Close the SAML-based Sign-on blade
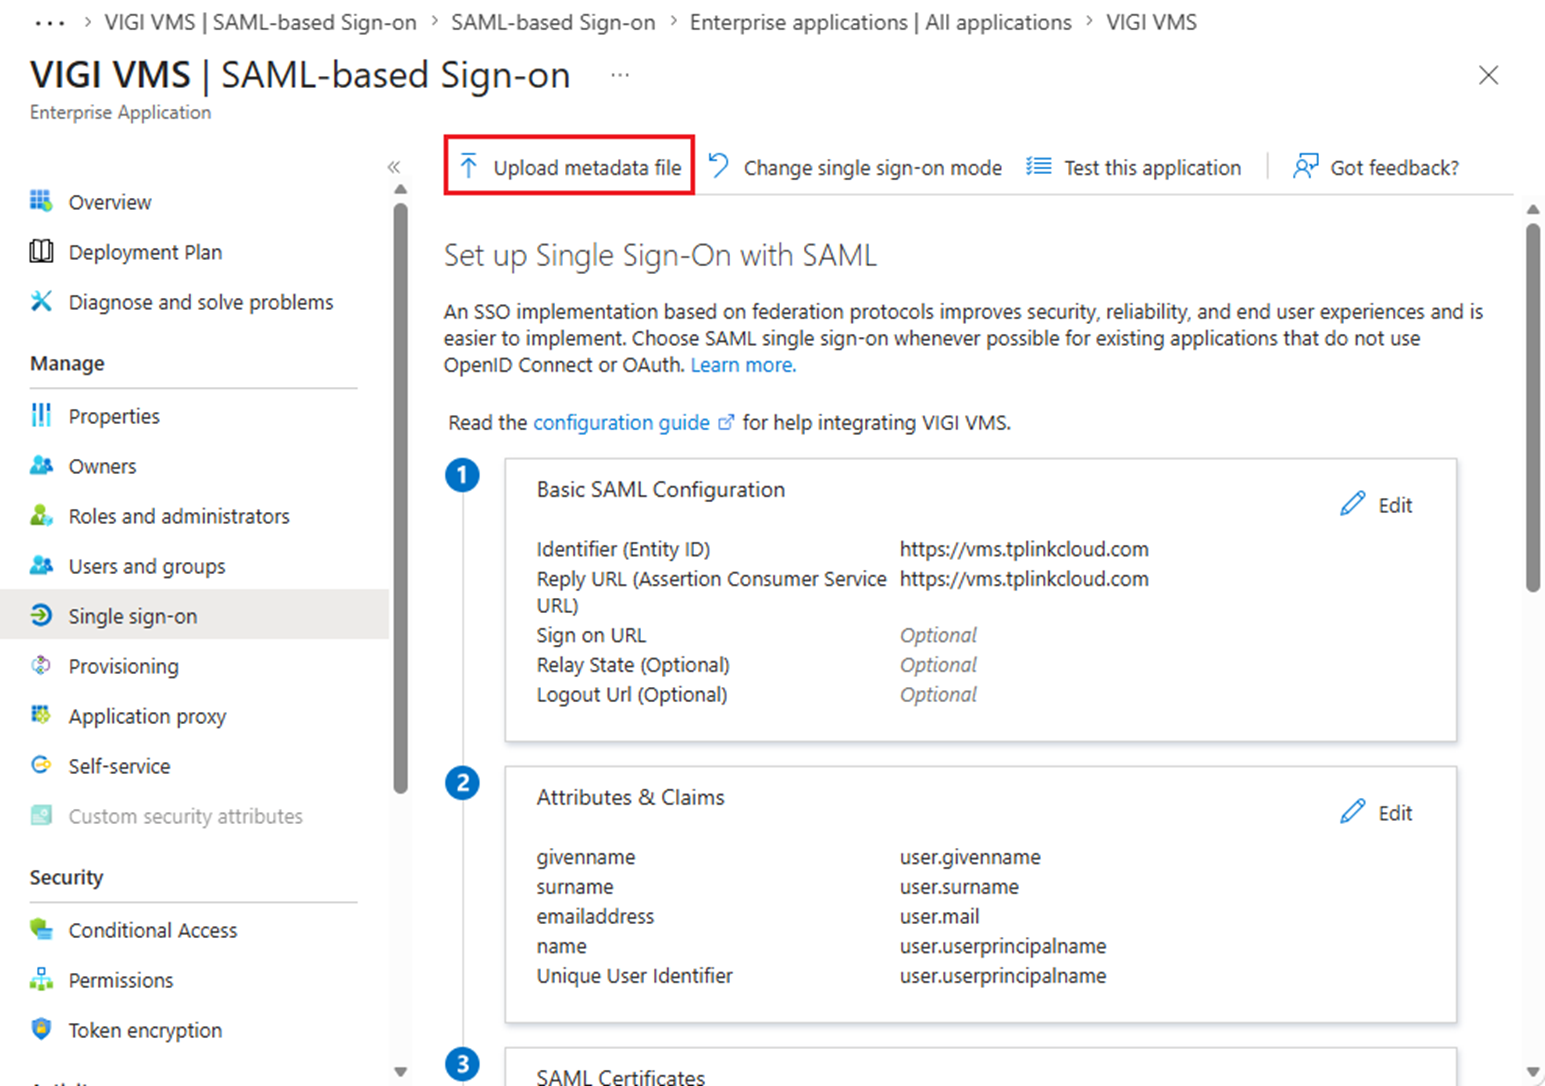The height and width of the screenshot is (1086, 1545). click(x=1488, y=75)
